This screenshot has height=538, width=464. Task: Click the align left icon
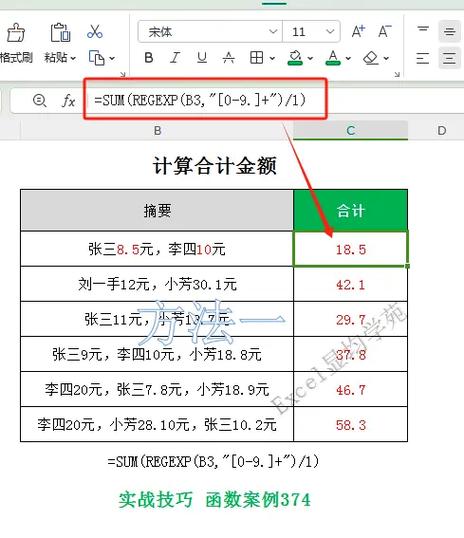[x=423, y=58]
